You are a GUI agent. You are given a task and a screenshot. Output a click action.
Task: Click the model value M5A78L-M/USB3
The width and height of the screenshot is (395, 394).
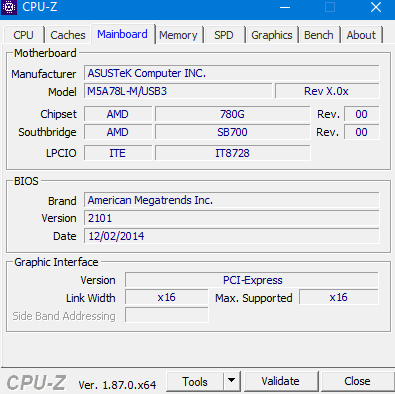click(178, 91)
